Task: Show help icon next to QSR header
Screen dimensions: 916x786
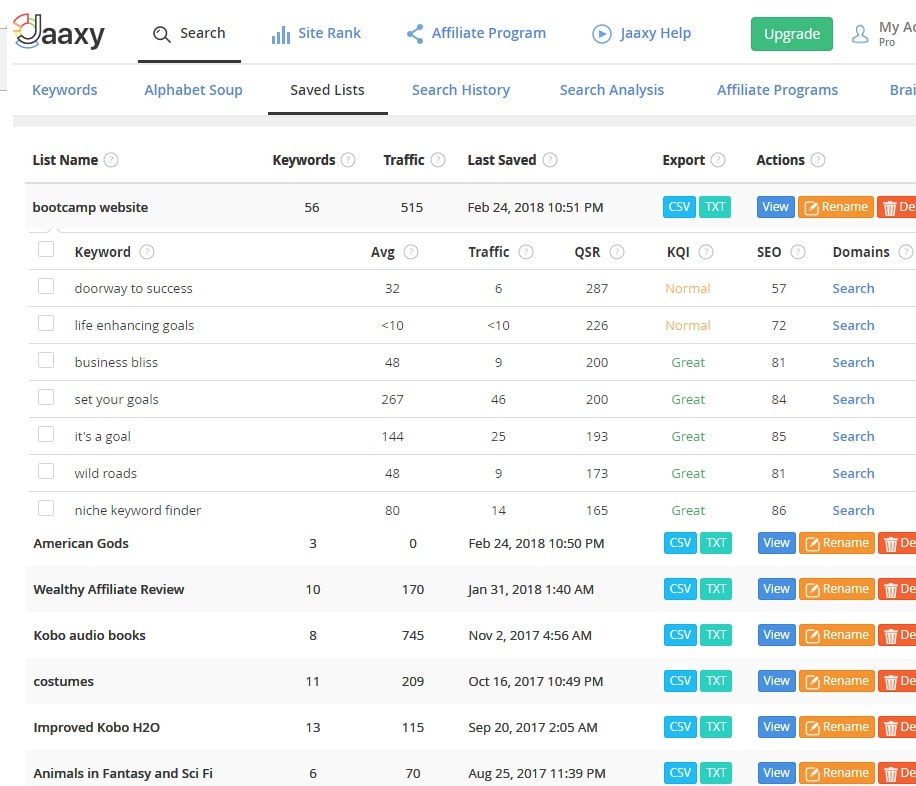Action: tap(617, 252)
